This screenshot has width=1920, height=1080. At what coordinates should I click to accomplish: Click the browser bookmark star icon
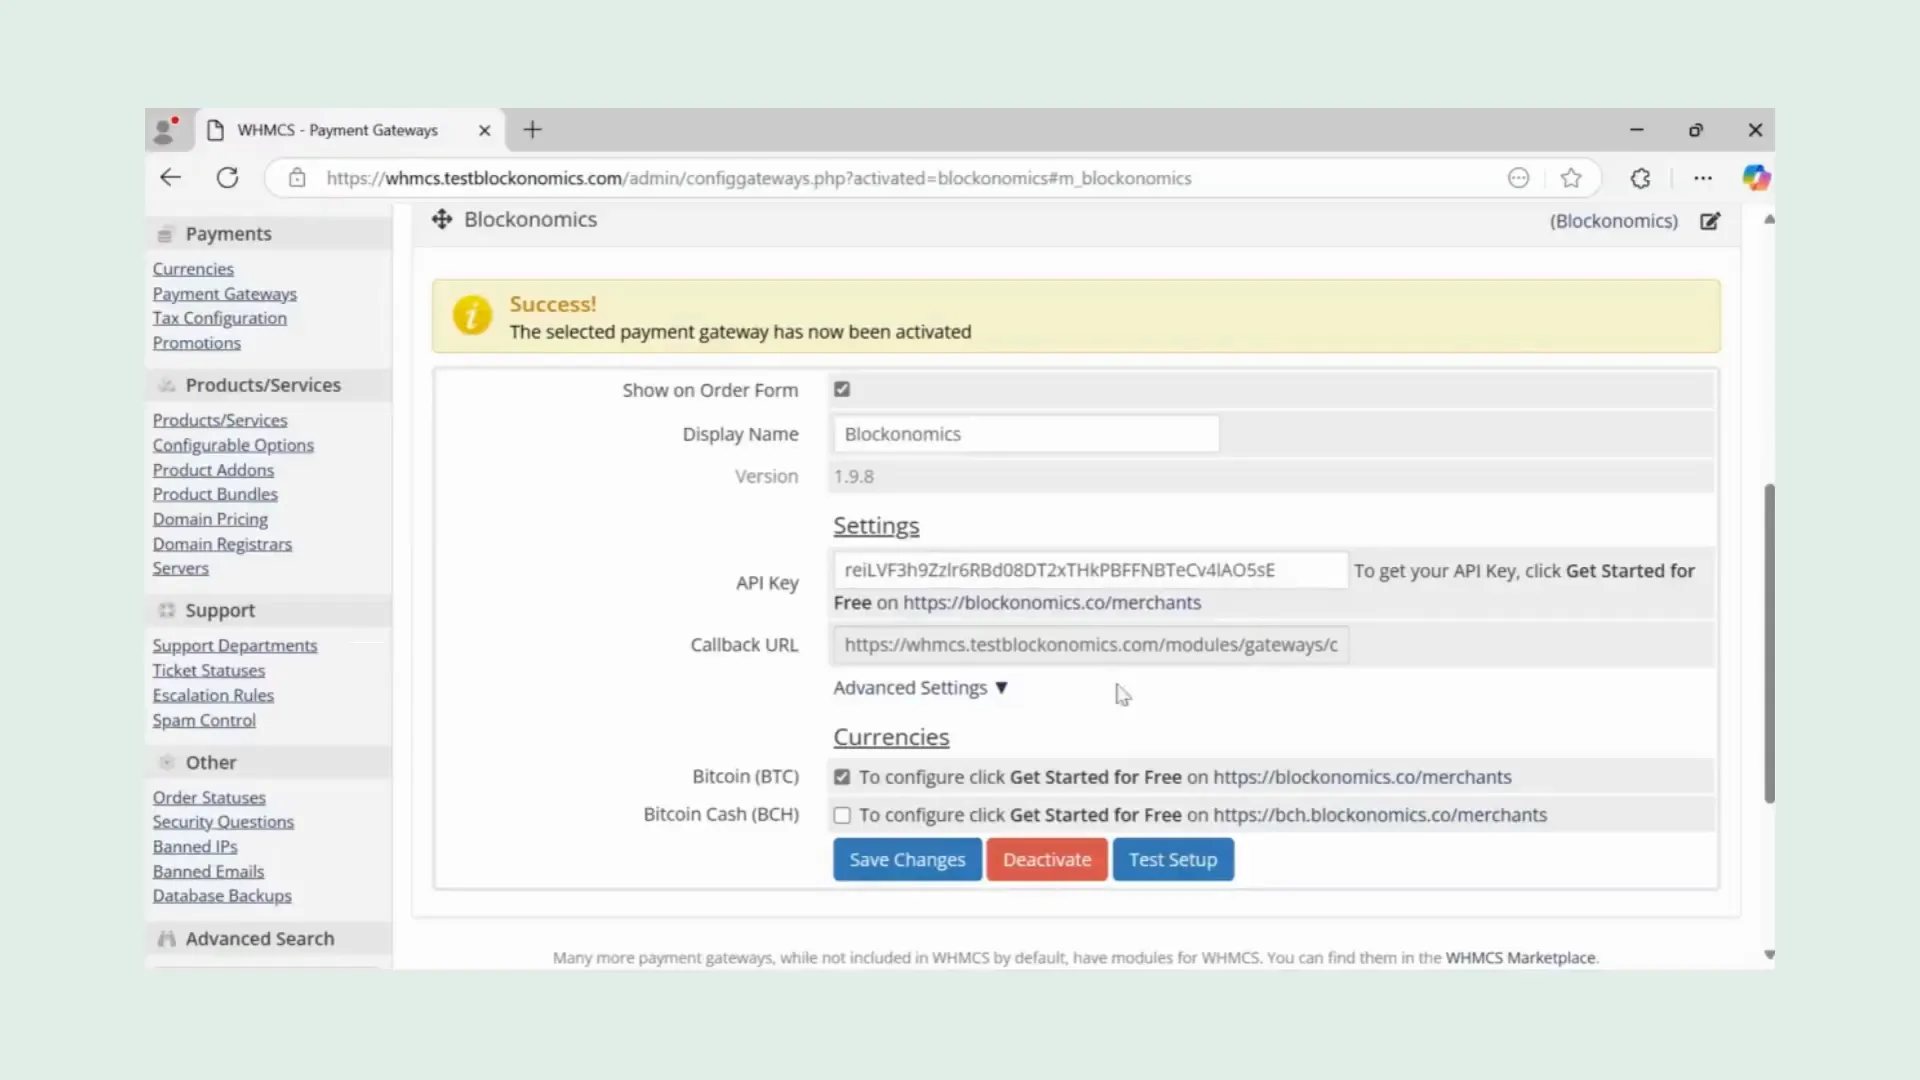[1572, 178]
